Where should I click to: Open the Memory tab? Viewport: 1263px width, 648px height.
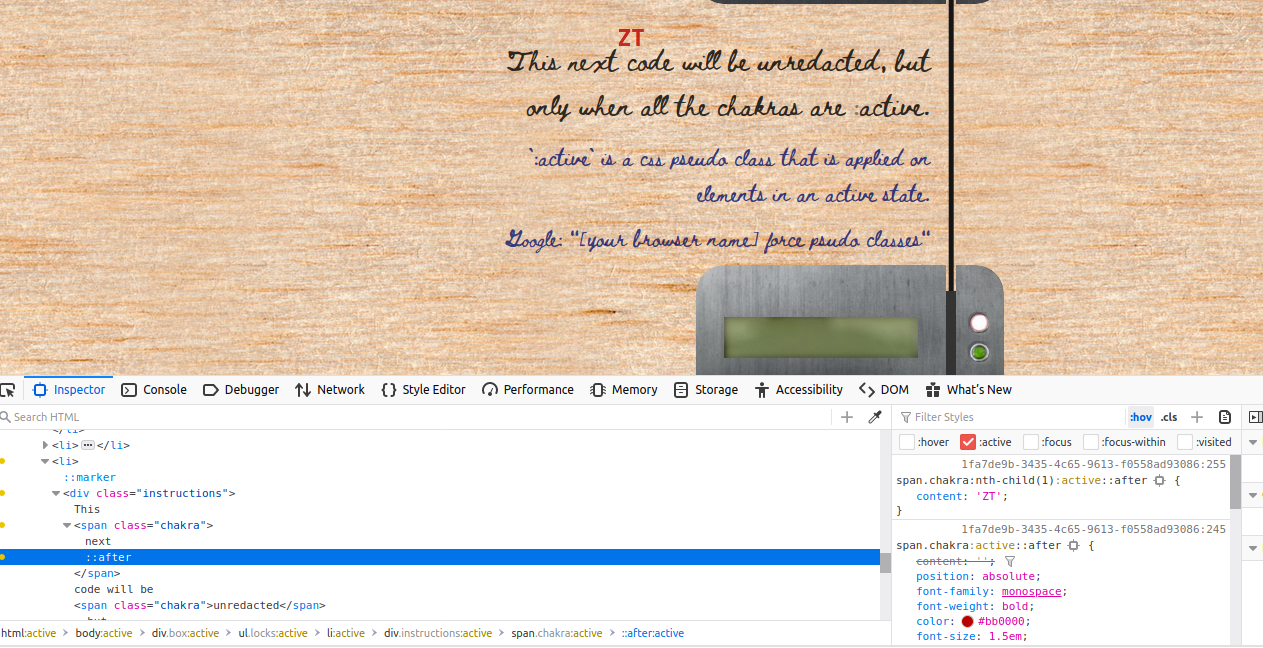coord(624,390)
